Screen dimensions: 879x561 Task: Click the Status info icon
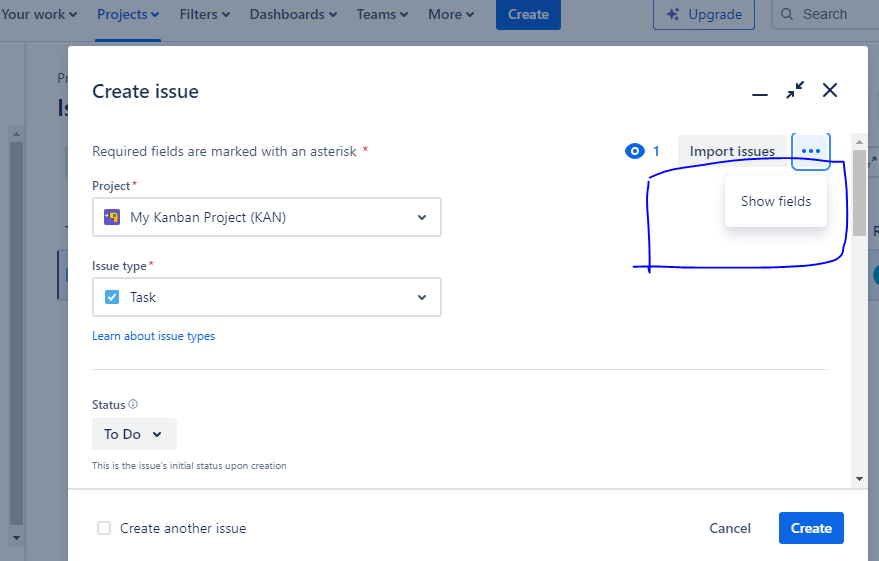[x=133, y=404]
